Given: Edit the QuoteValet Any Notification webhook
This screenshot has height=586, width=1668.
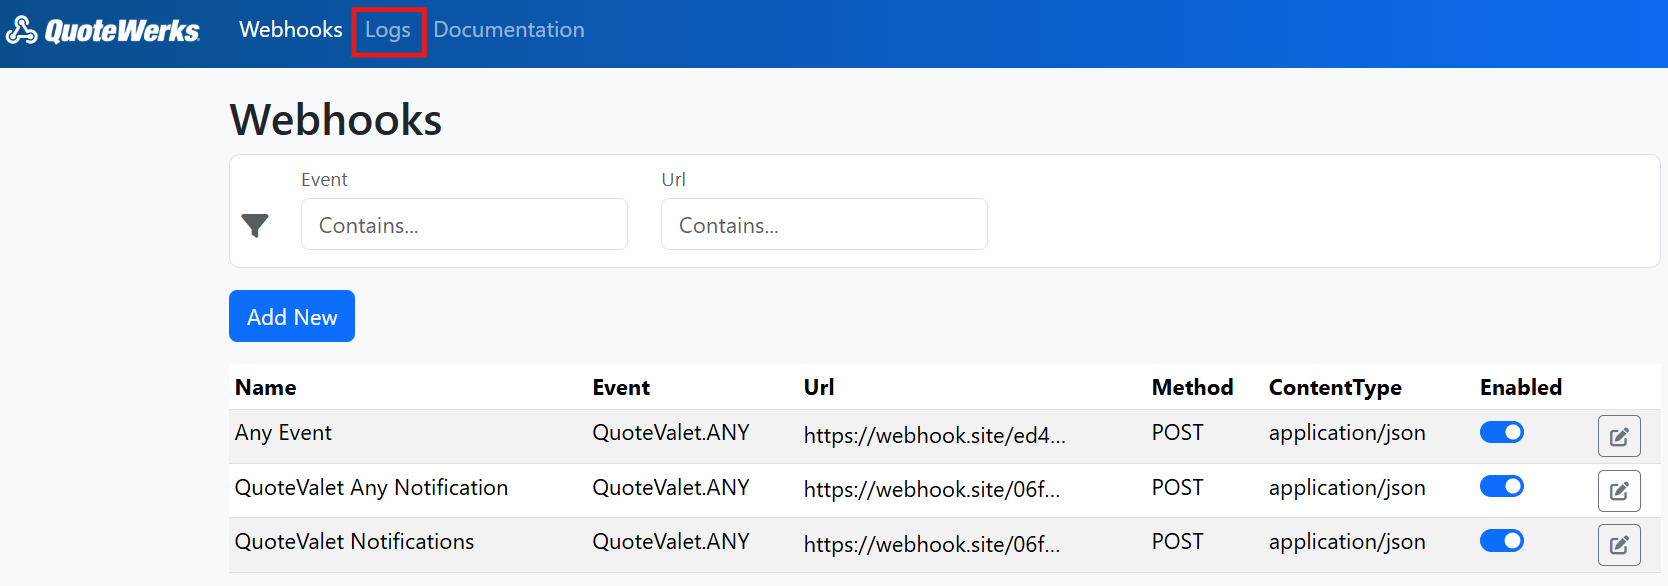Looking at the screenshot, I should point(1618,491).
